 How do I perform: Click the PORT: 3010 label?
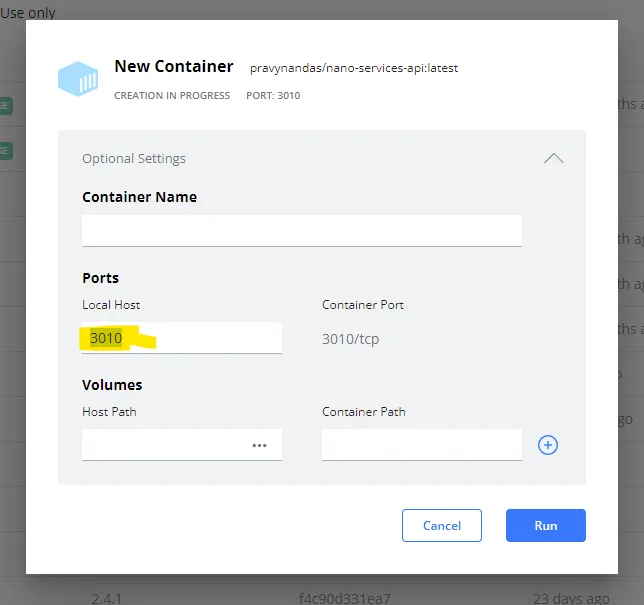click(273, 96)
